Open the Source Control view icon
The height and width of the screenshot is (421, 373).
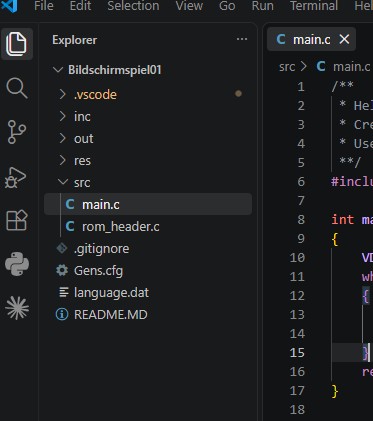point(17,132)
